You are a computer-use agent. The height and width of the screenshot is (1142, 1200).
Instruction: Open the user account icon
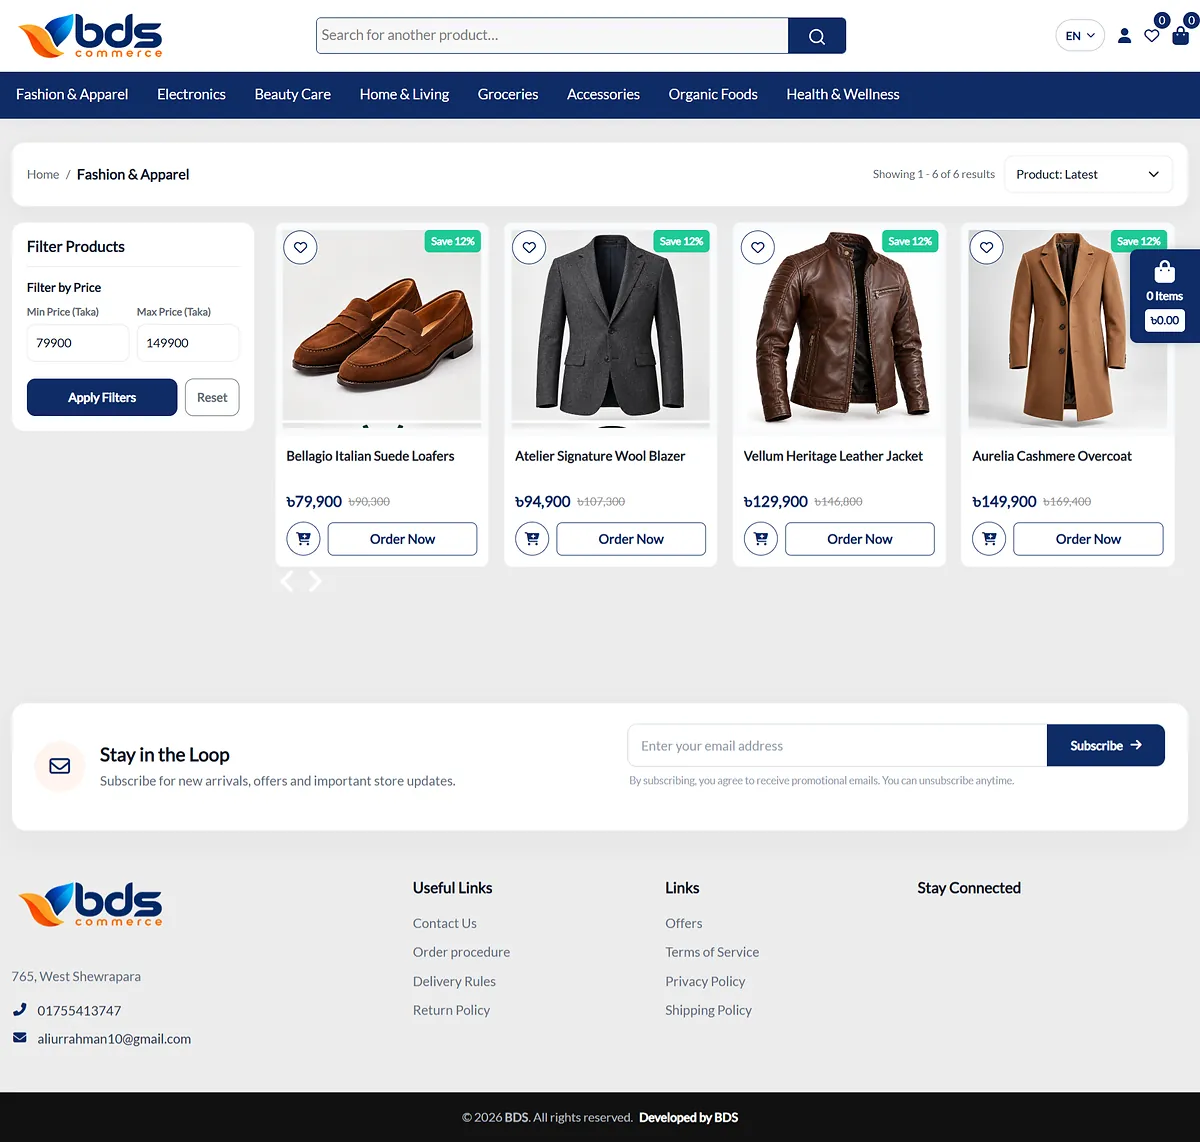tap(1124, 36)
